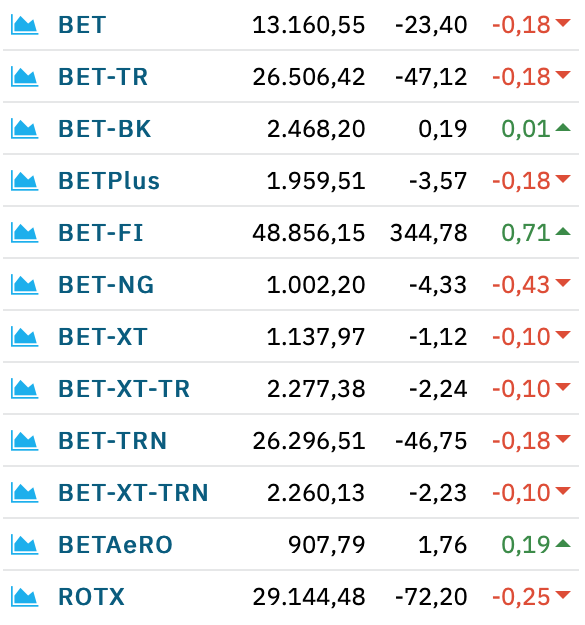Open the chart icon for BET-XT
Screen dimensions: 585x625
(x=24, y=337)
